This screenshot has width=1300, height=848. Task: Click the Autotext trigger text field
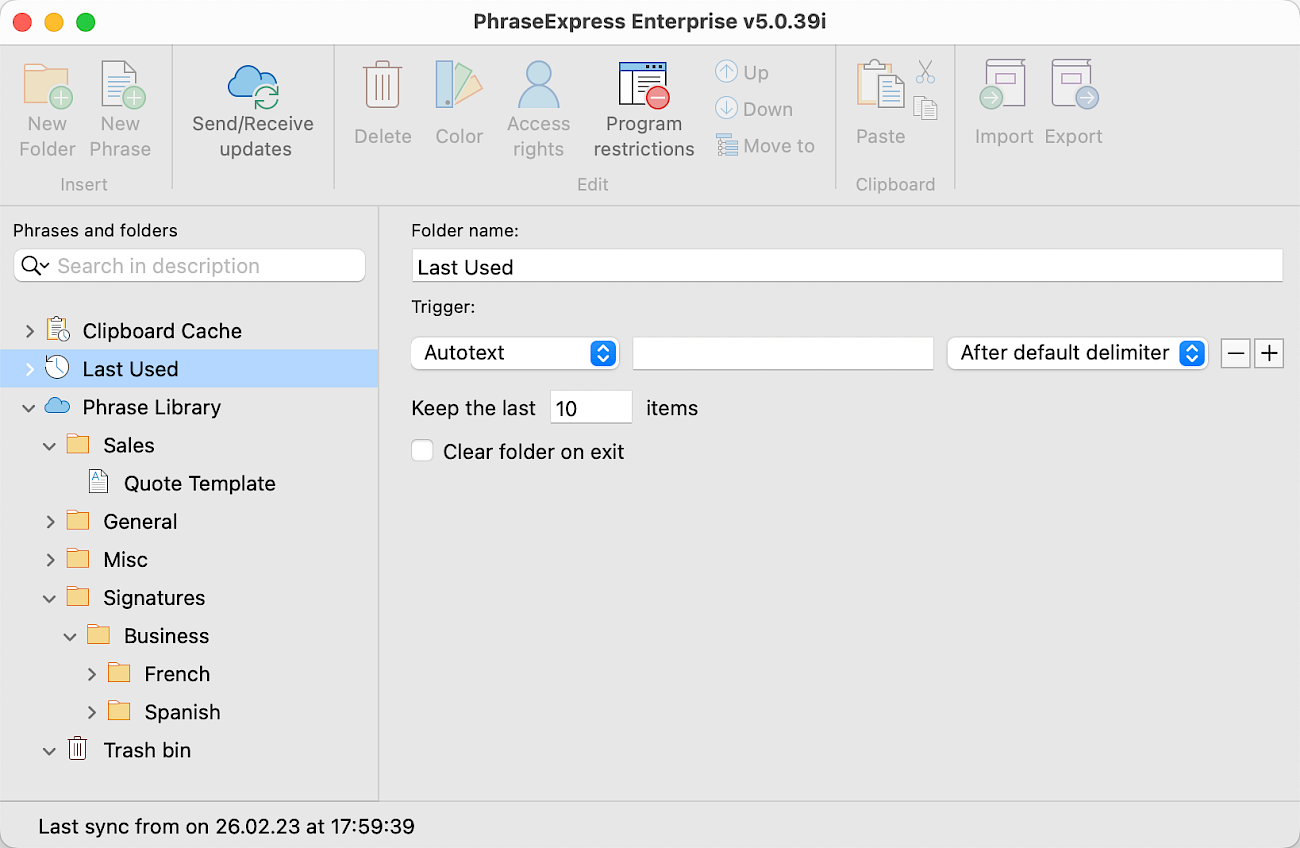tap(783, 353)
